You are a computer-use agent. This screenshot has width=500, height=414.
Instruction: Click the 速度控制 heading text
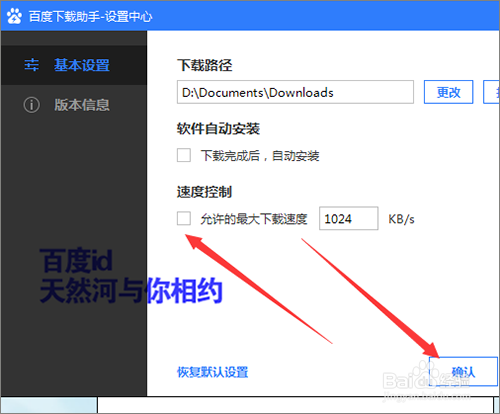204,192
